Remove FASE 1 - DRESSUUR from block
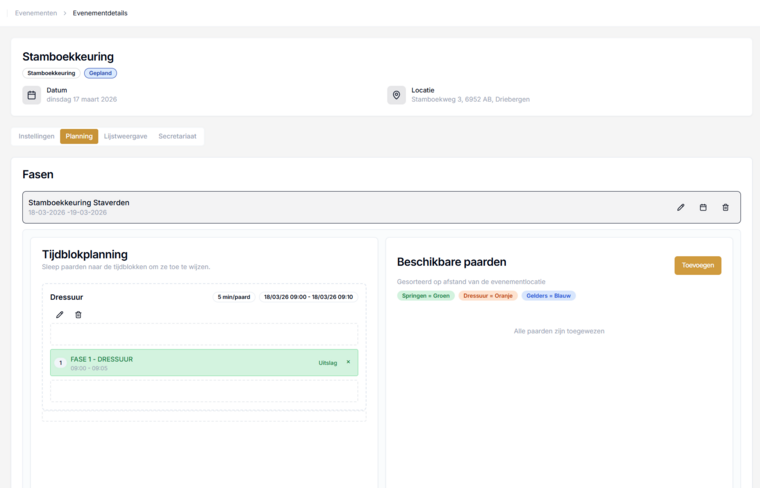 click(x=348, y=362)
